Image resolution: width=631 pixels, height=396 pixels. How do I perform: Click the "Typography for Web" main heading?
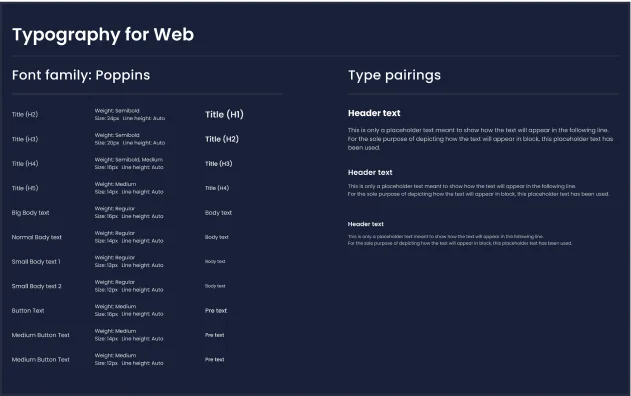103,35
